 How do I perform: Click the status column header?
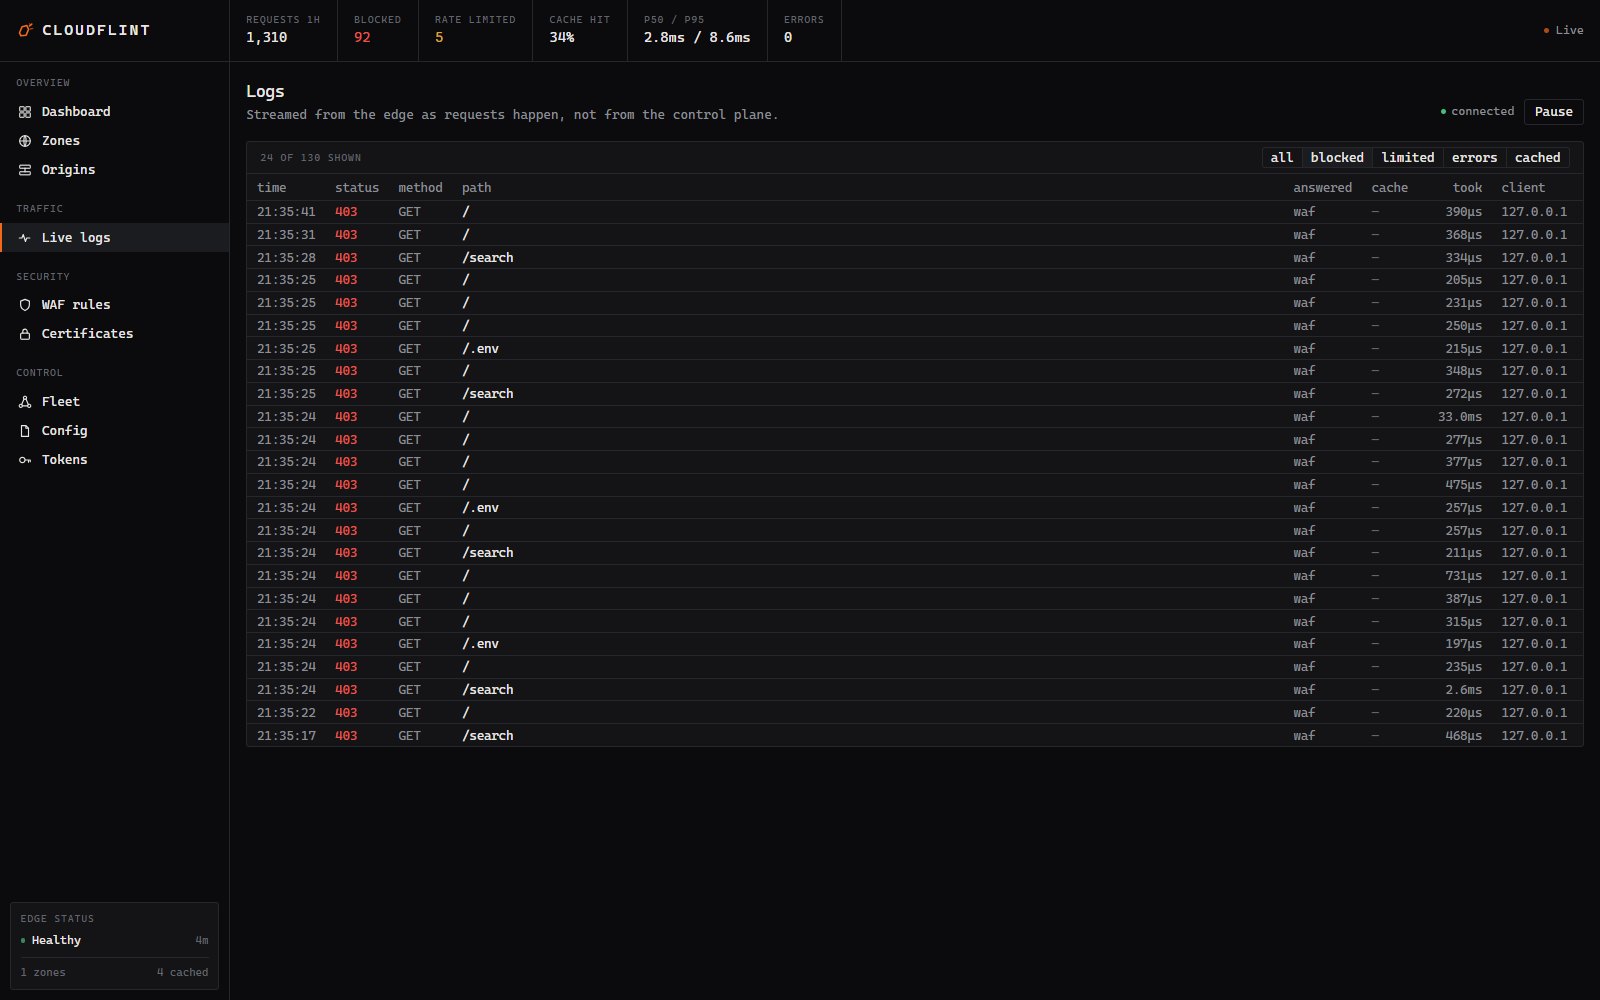(x=357, y=188)
